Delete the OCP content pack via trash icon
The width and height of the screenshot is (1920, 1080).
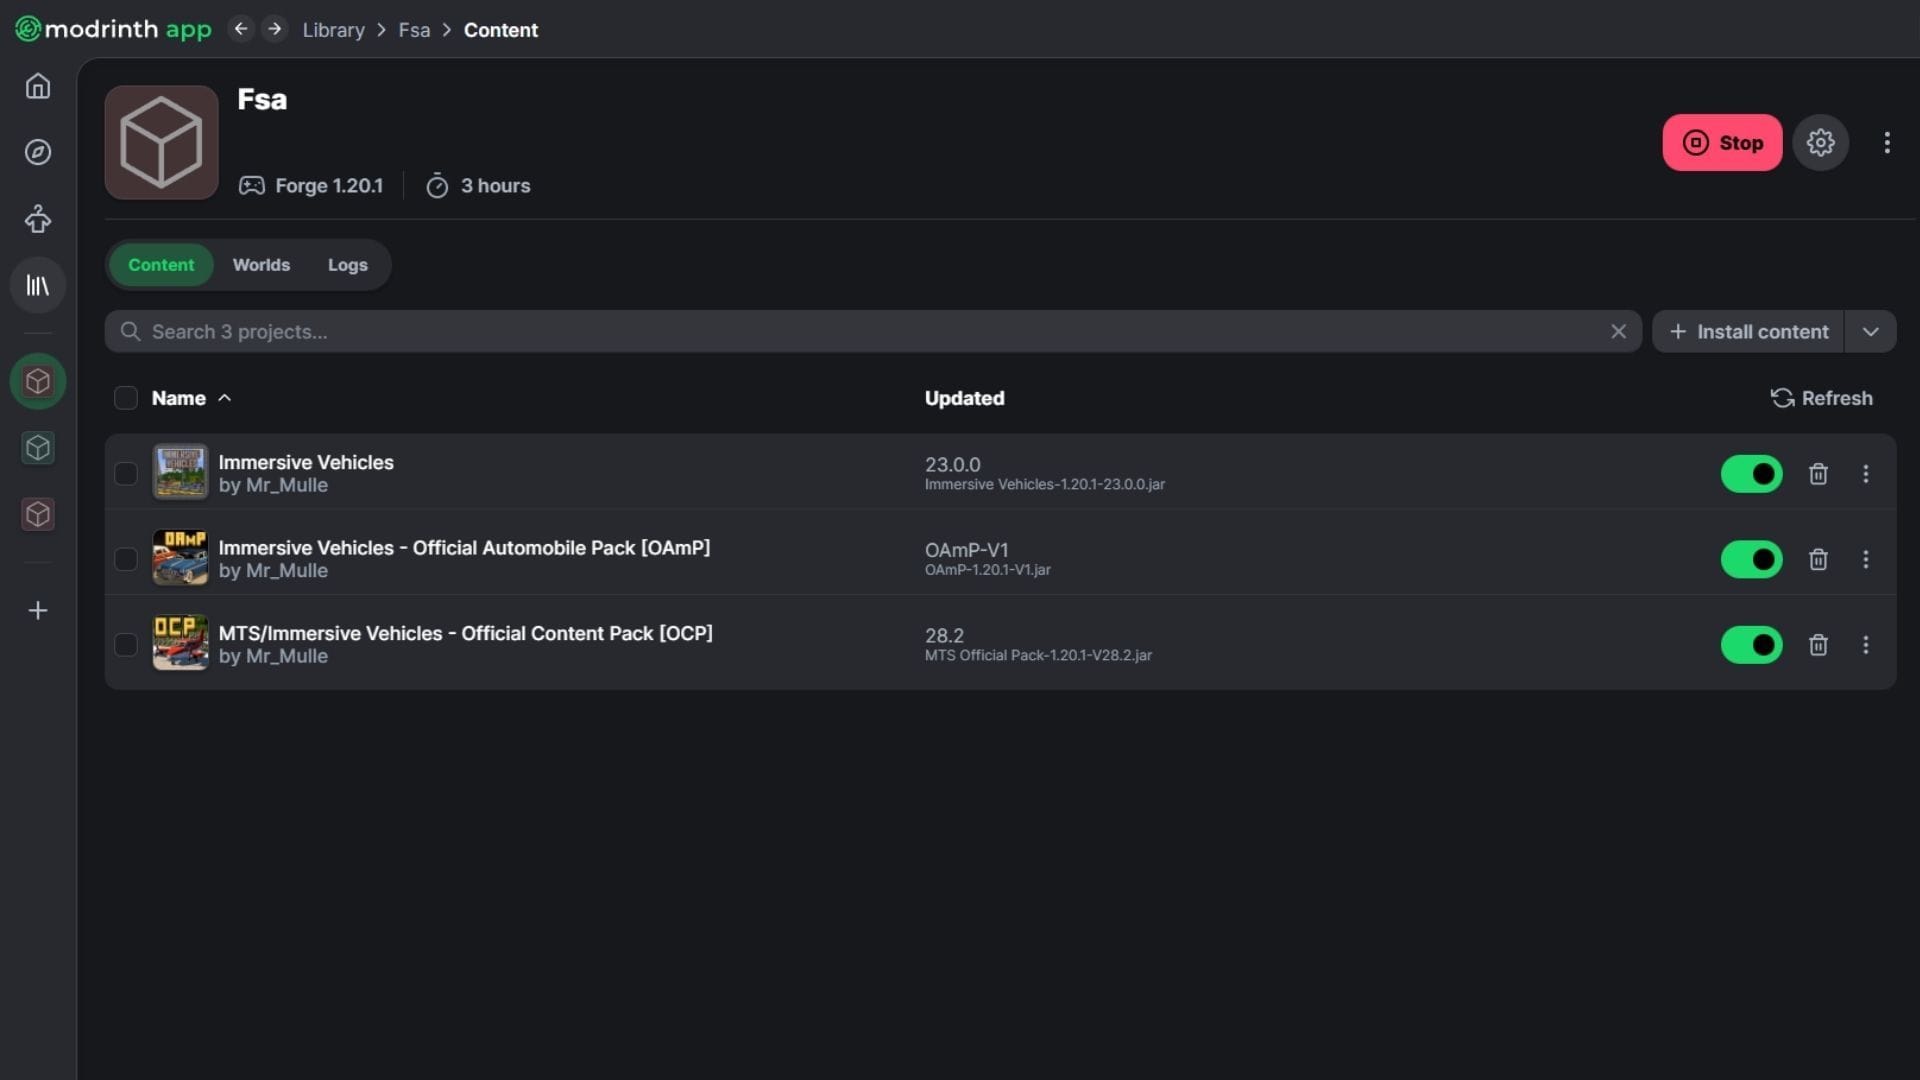point(1818,645)
